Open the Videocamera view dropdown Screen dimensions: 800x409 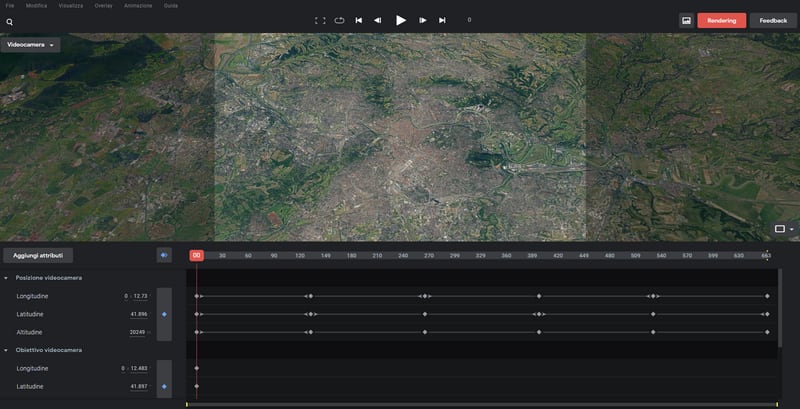30,45
